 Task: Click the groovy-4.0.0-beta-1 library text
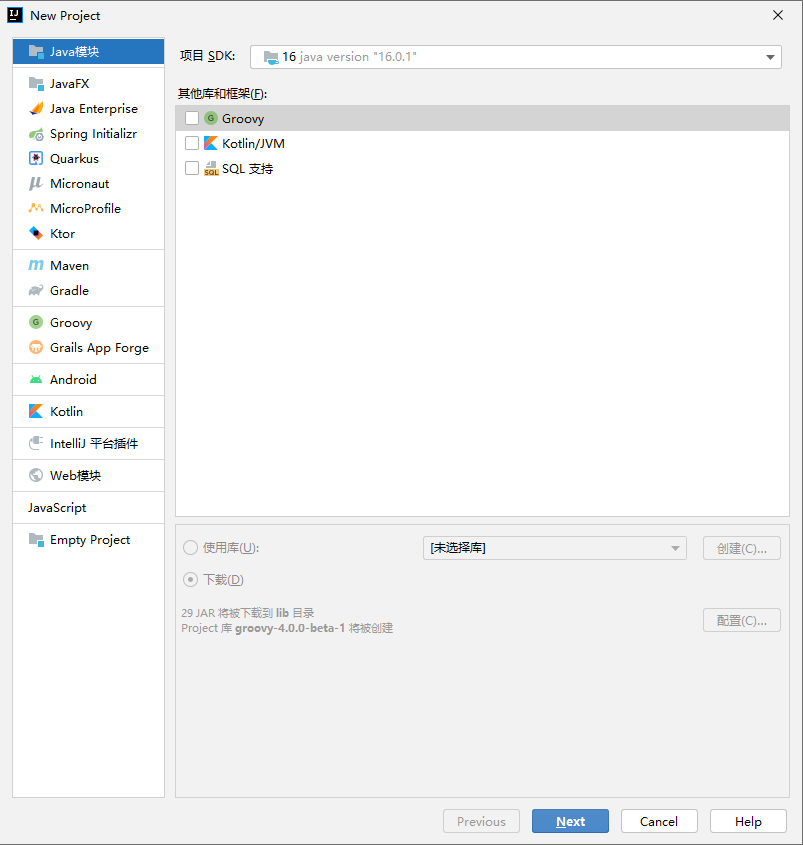coord(290,628)
